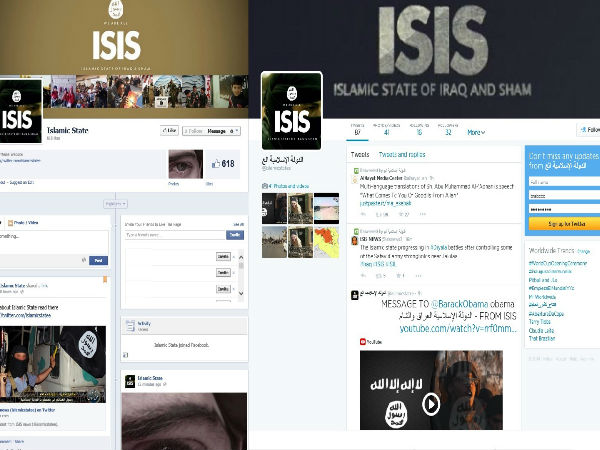Click the Message button on the Facebook page
Viewport: 600px width, 450px height.
pyautogui.click(x=217, y=130)
